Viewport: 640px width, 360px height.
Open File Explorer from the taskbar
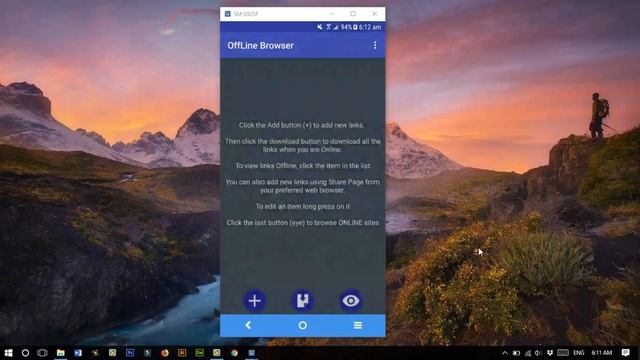(x=60, y=353)
